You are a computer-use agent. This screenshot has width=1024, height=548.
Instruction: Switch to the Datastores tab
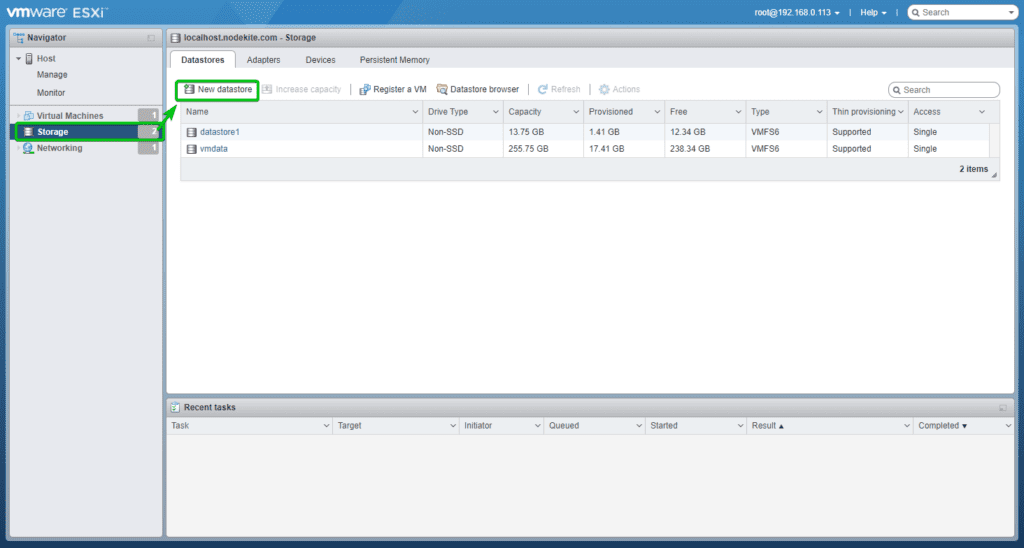coord(202,59)
